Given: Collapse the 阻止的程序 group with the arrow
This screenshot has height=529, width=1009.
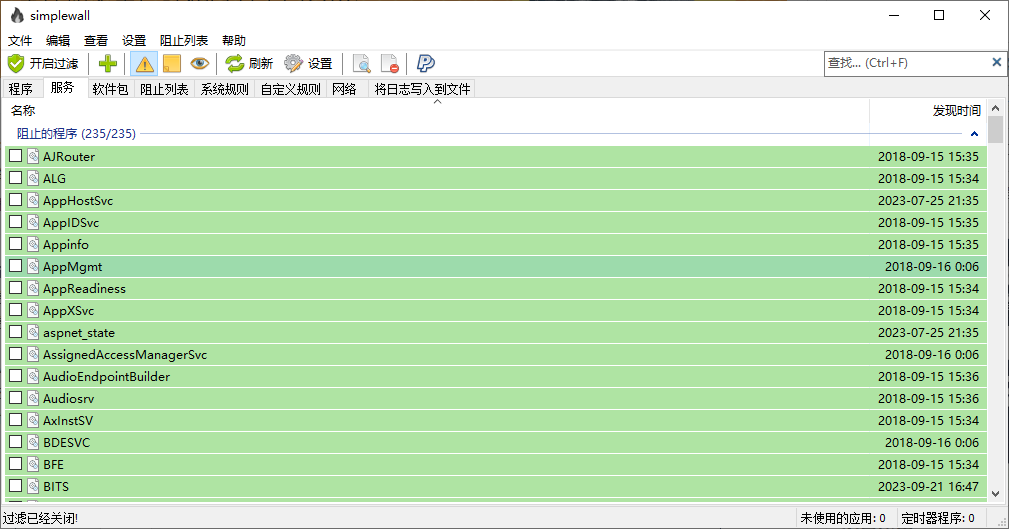Looking at the screenshot, I should (974, 134).
